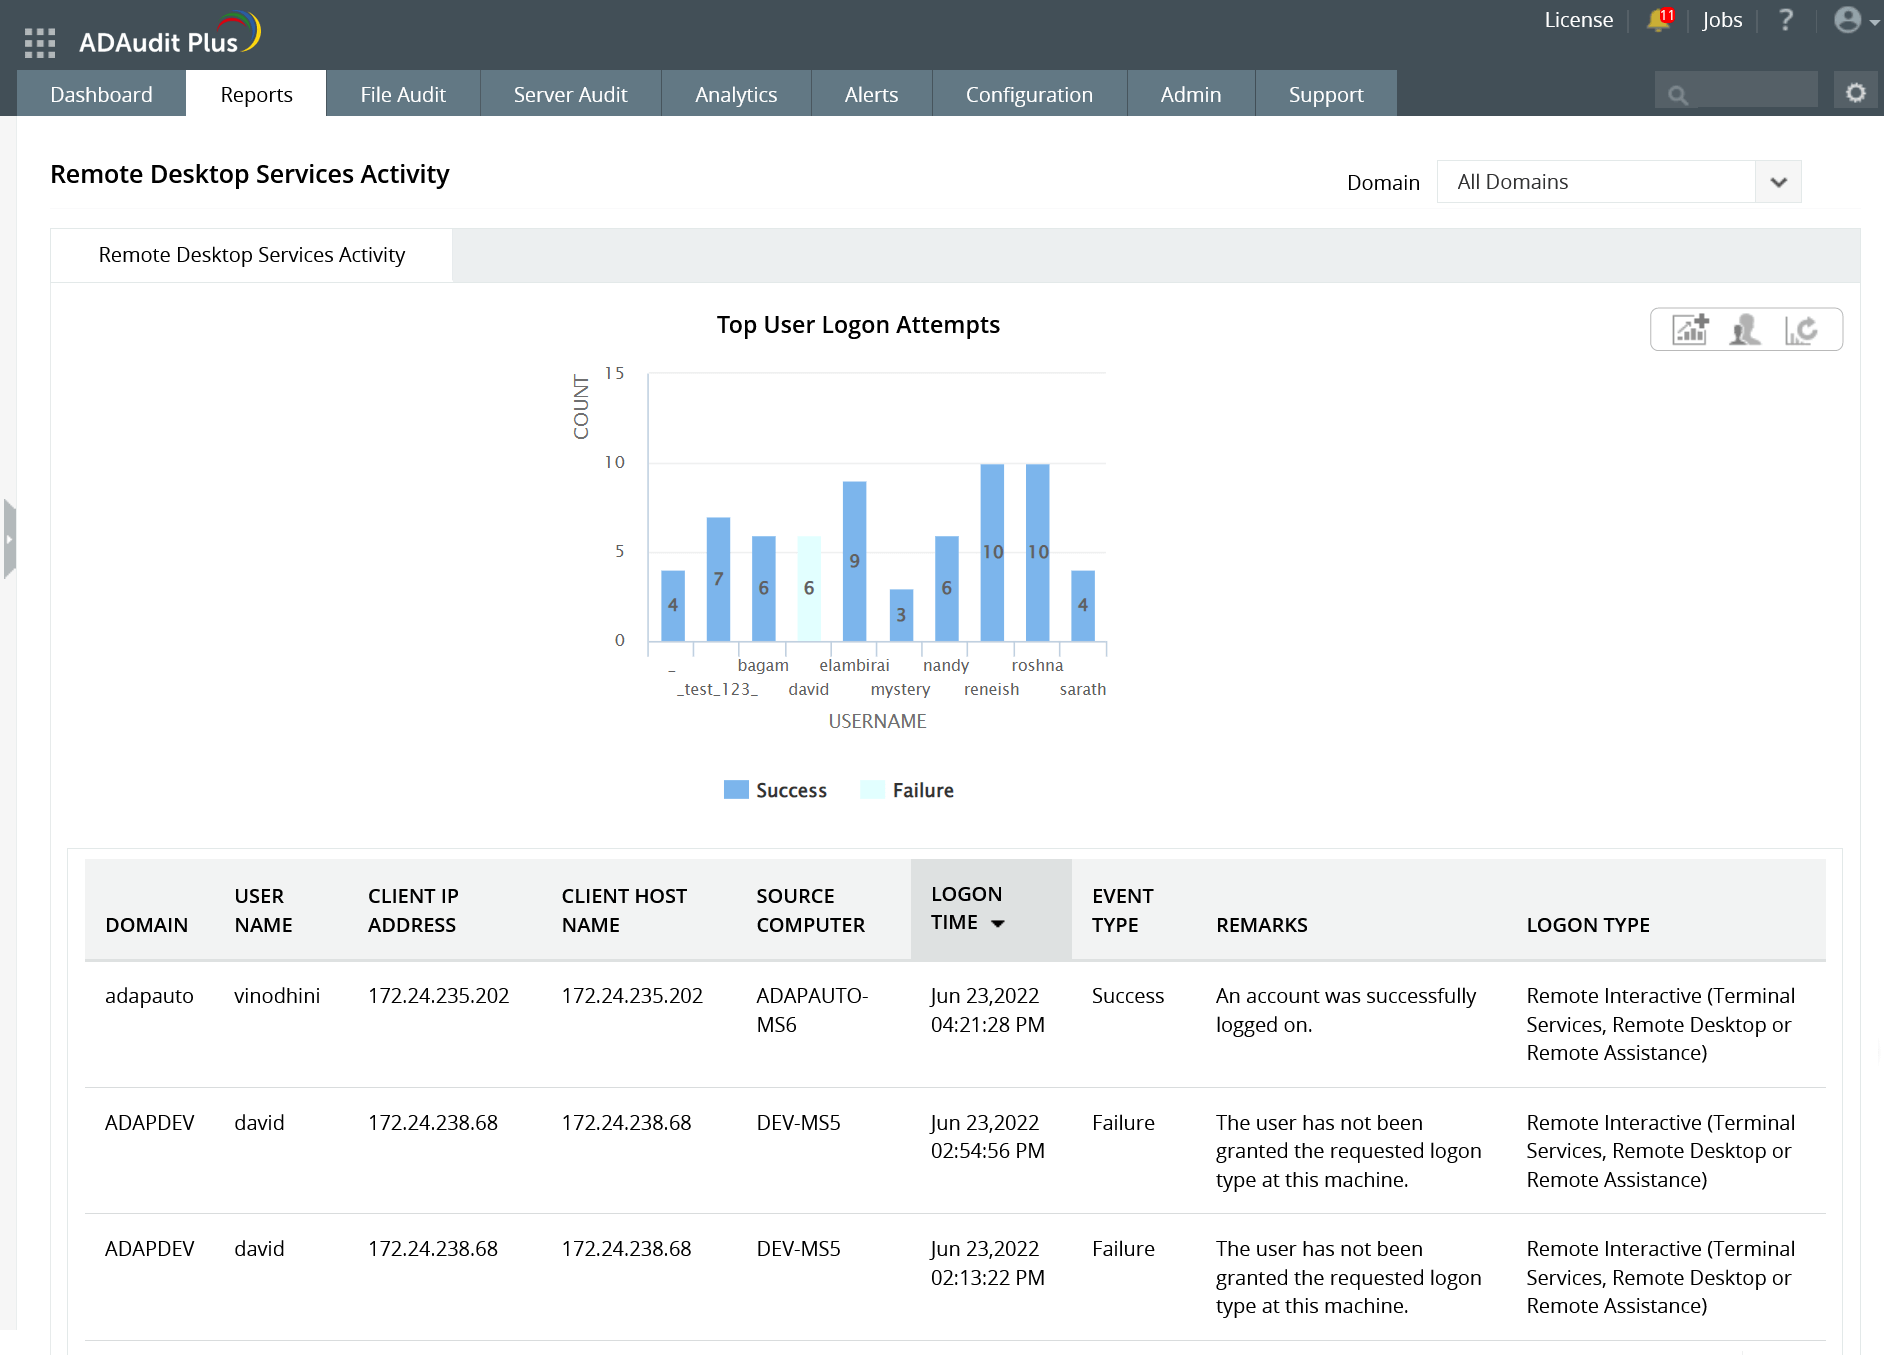Switch to the File Audit tab
This screenshot has height=1355, width=1884.
[x=402, y=93]
